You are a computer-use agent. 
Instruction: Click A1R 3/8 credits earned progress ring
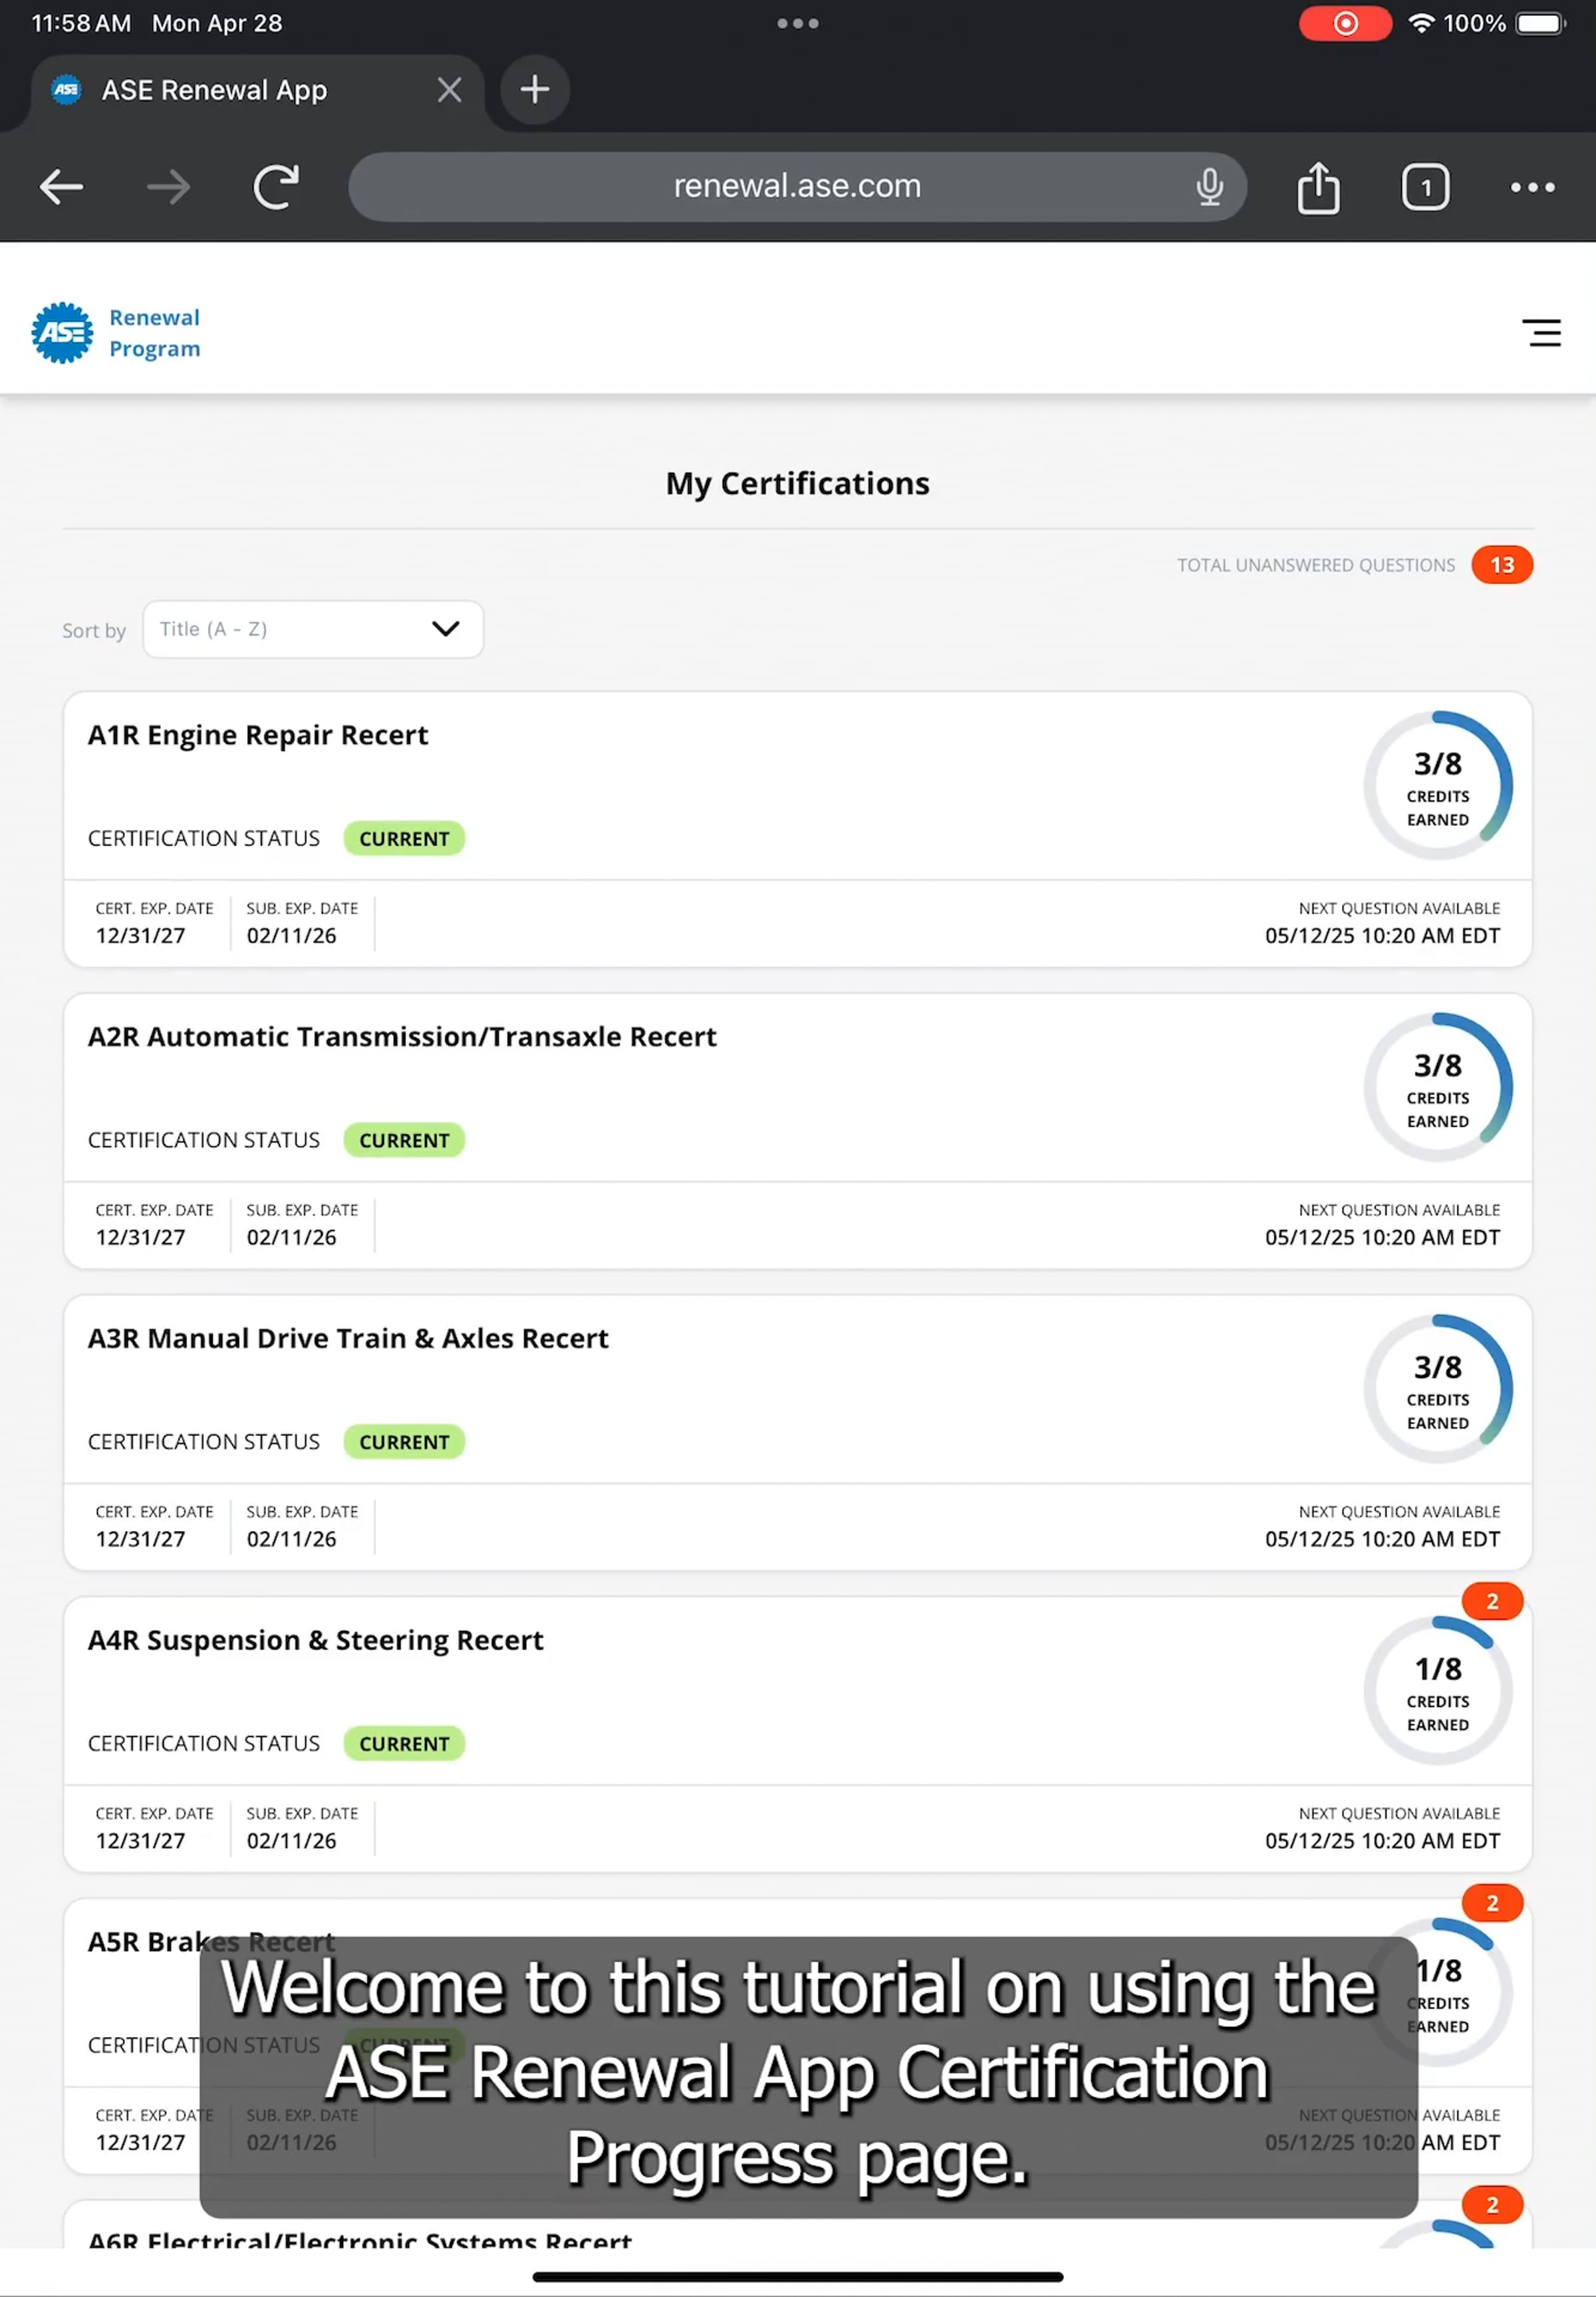[x=1437, y=786]
